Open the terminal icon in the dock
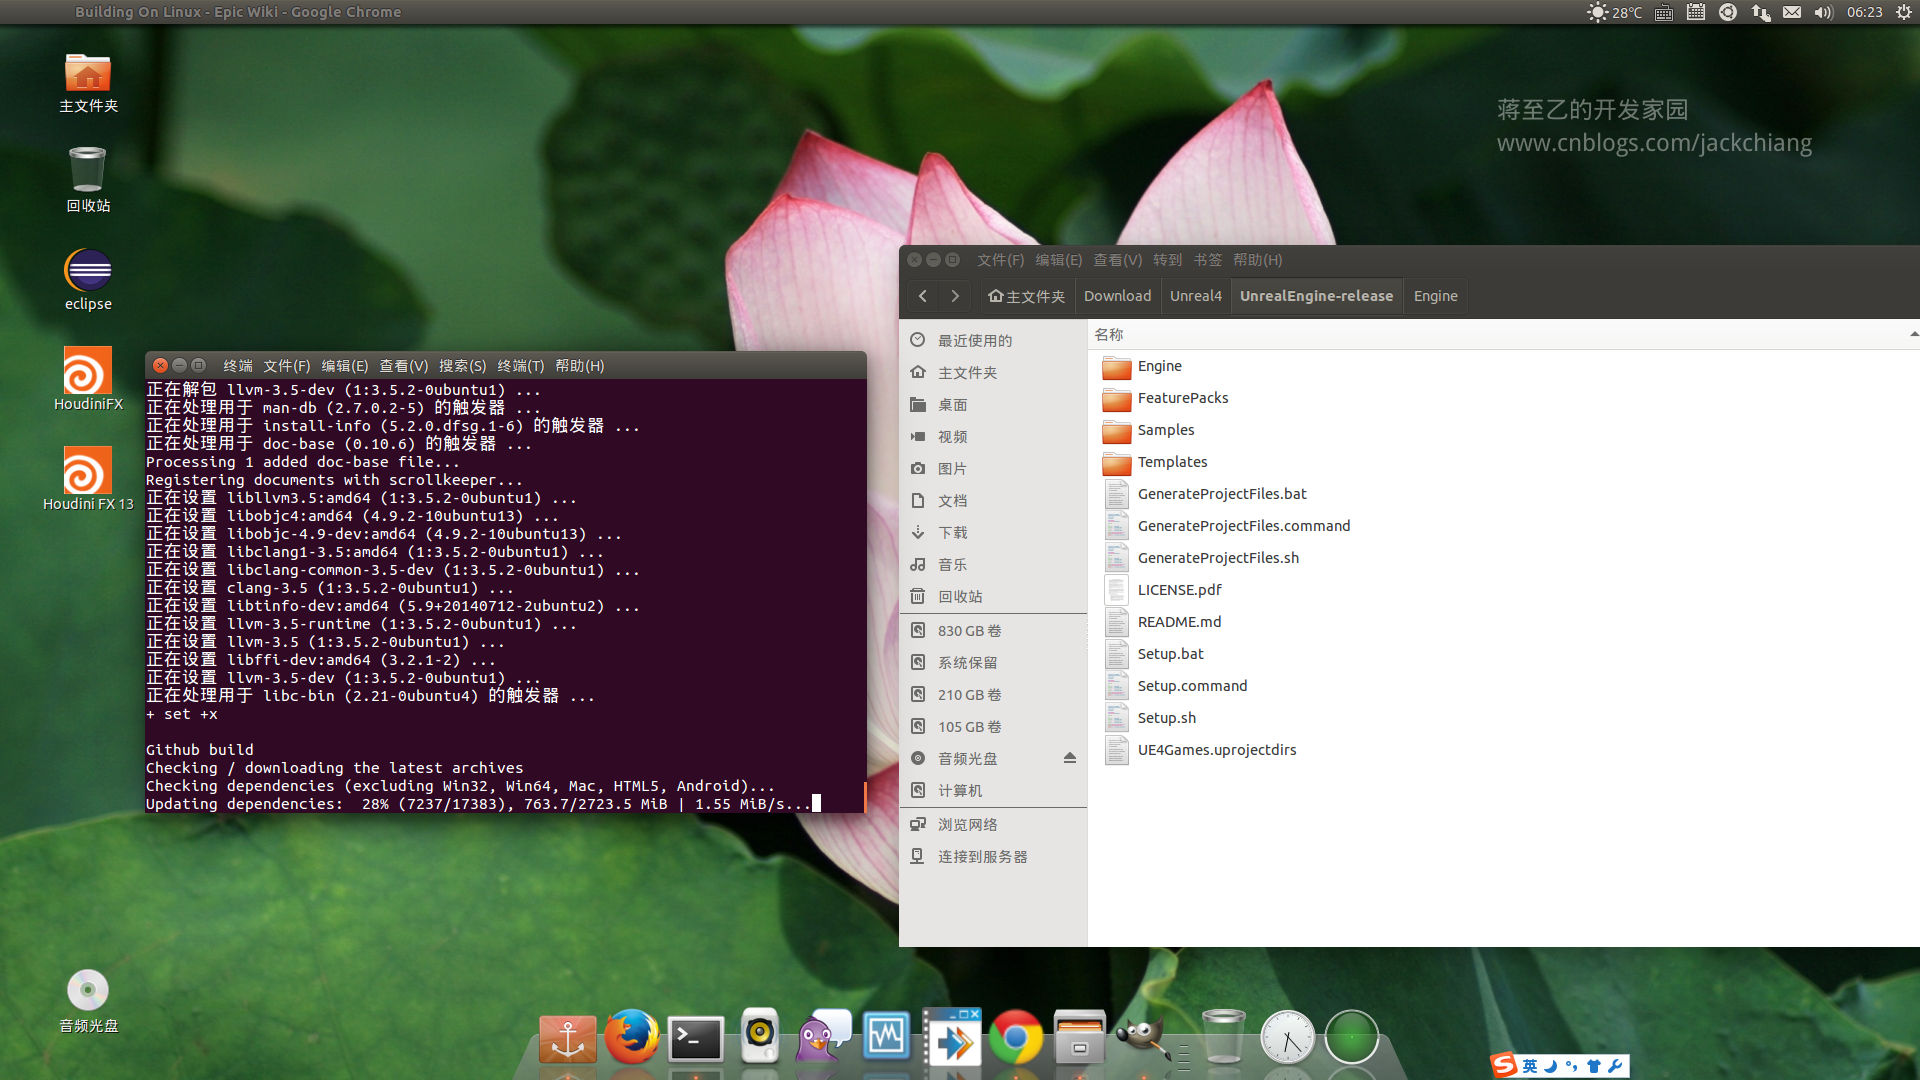This screenshot has width=1920, height=1080. [x=696, y=1040]
